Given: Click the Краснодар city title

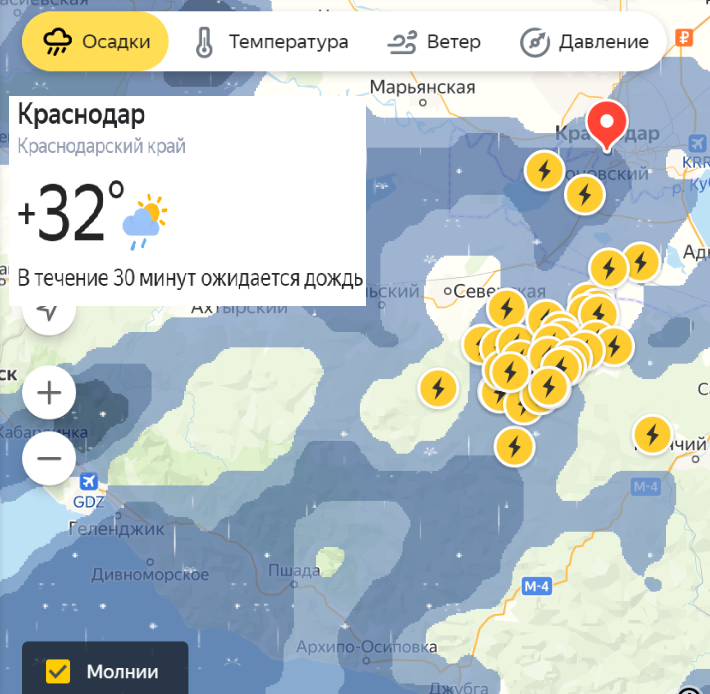Looking at the screenshot, I should click(82, 115).
